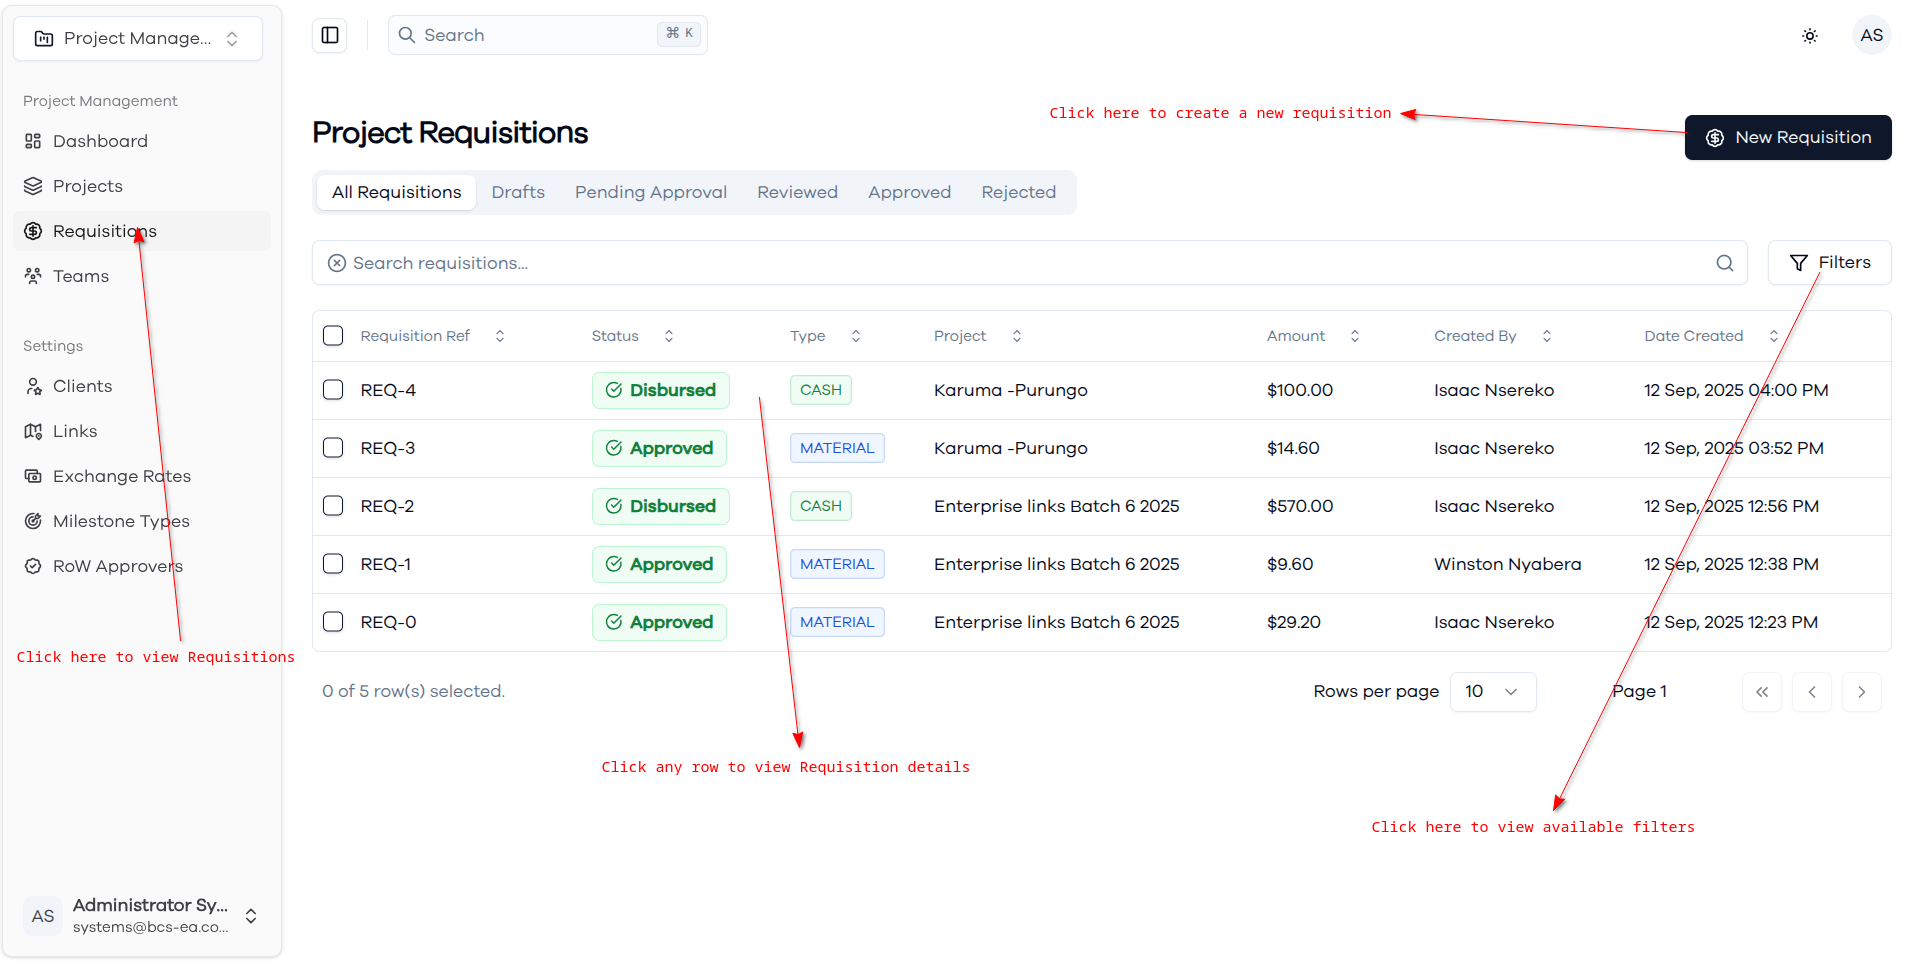The width and height of the screenshot is (1906, 966).
Task: Open Requisitions in the sidebar
Action: pos(142,231)
